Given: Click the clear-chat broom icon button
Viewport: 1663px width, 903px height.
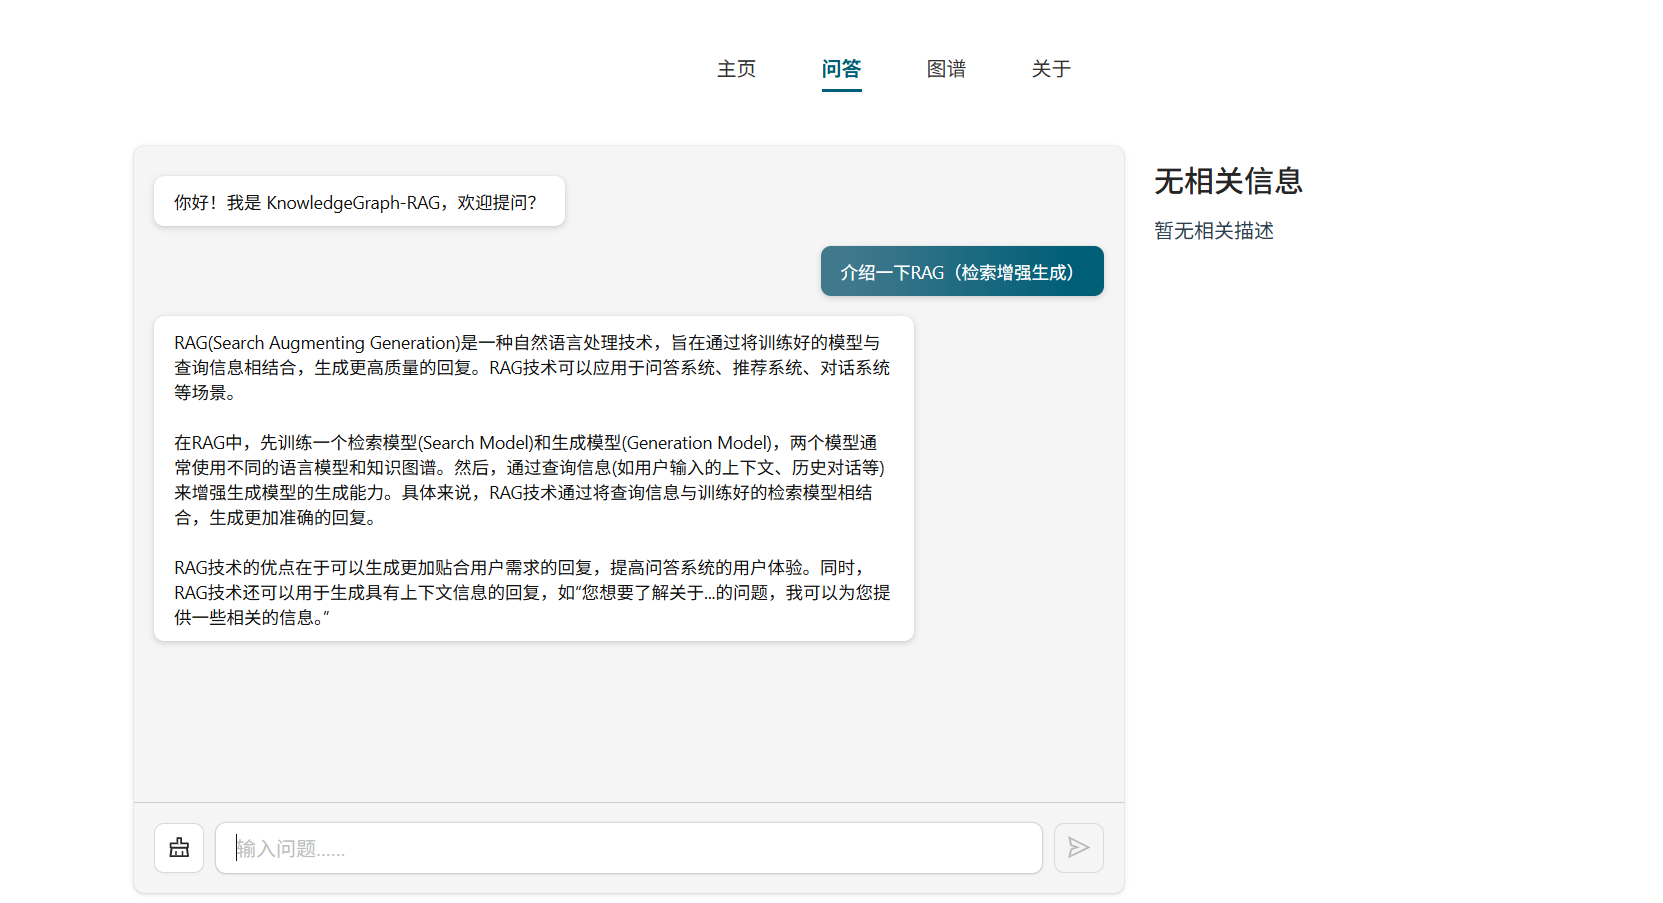Looking at the screenshot, I should (179, 848).
